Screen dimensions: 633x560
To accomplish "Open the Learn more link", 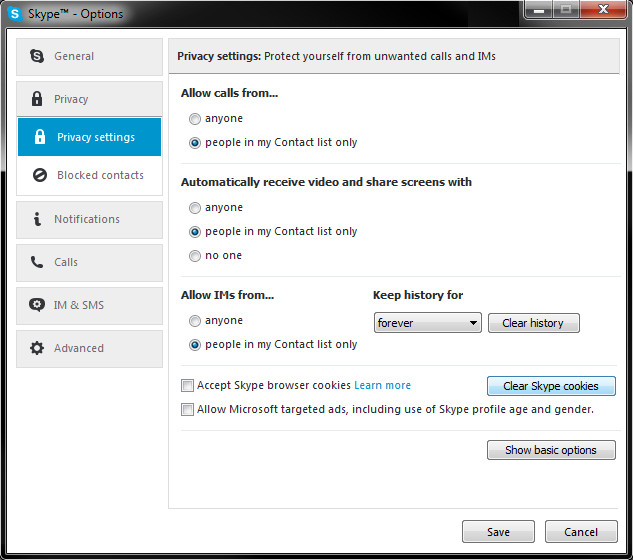I will pyautogui.click(x=382, y=385).
